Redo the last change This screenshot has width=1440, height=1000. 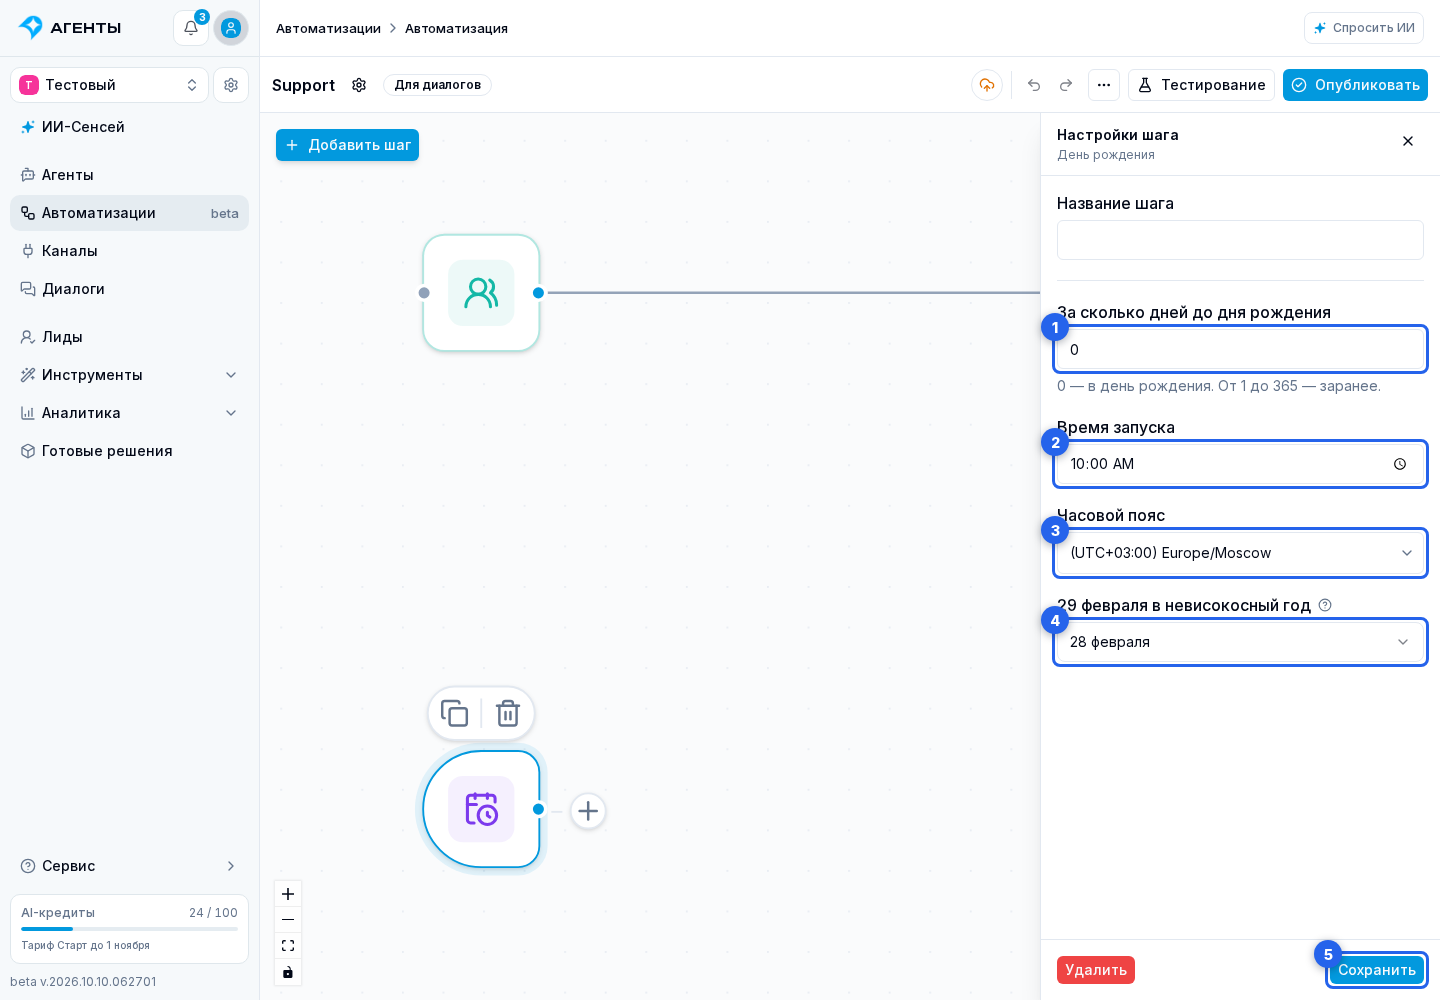pyautogui.click(x=1066, y=85)
